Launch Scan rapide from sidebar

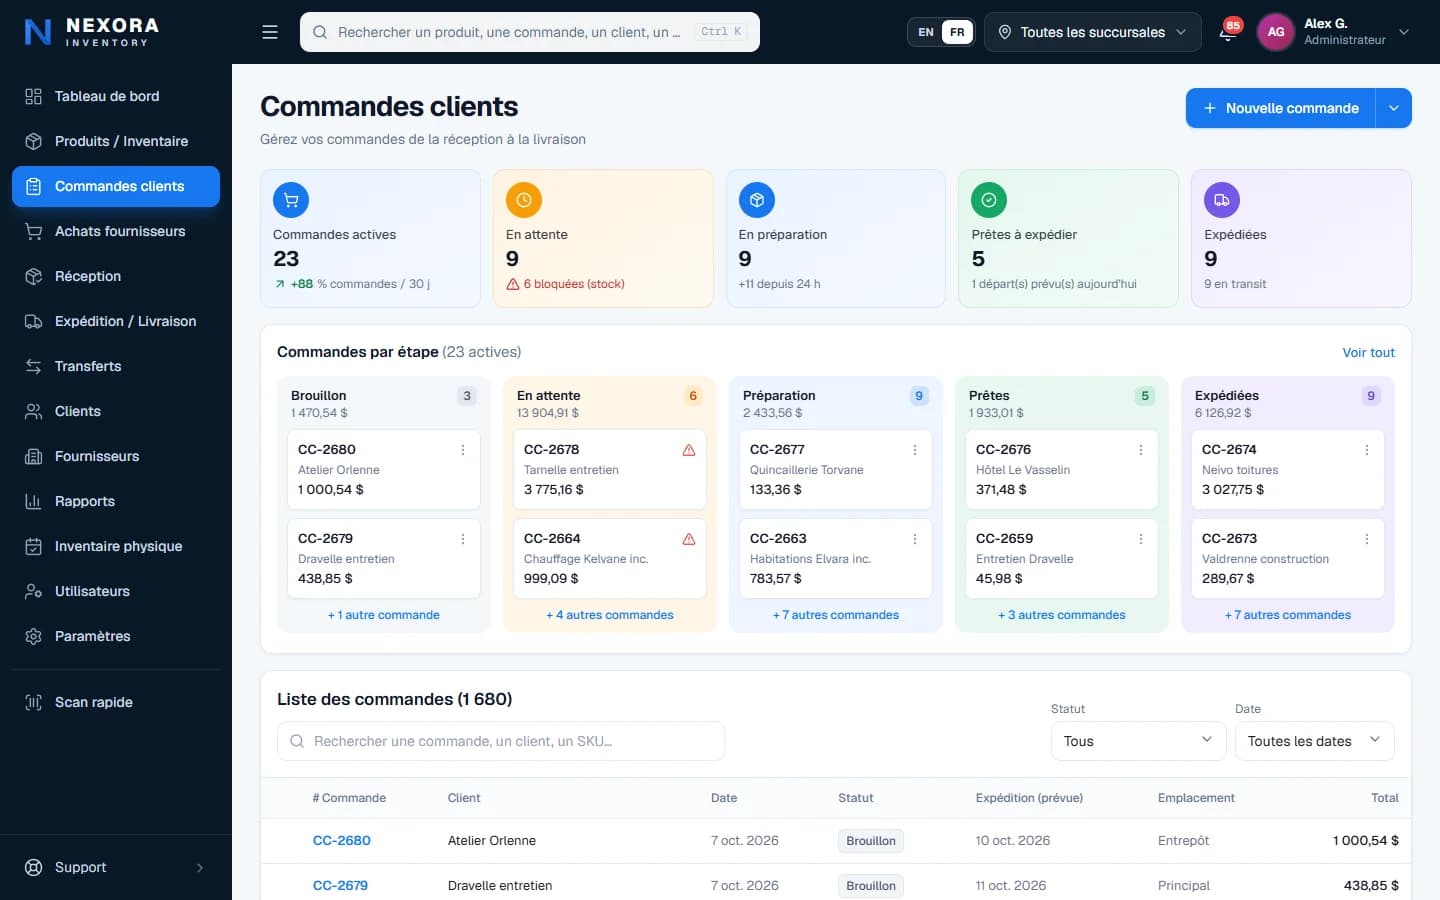[116, 702]
